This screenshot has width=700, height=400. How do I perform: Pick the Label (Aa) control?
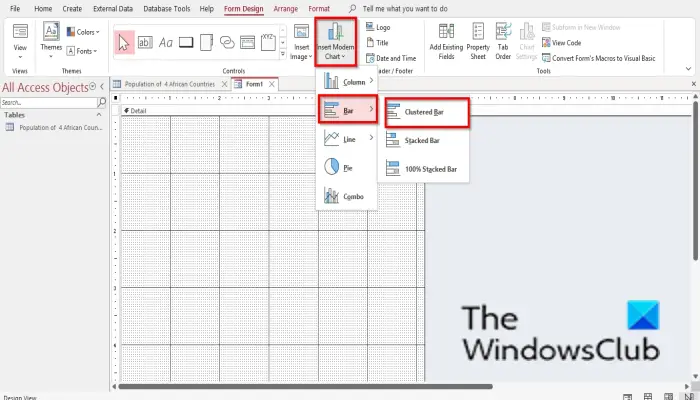[166, 42]
